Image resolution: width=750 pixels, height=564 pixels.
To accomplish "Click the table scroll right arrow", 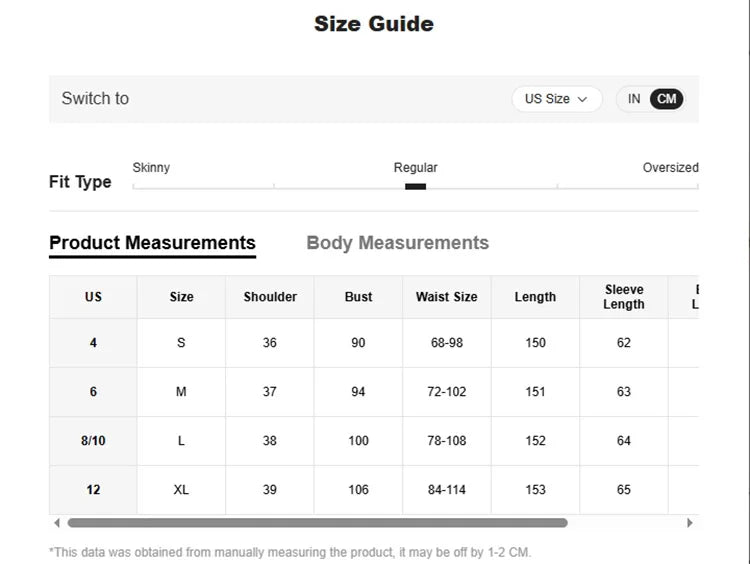I will 690,523.
